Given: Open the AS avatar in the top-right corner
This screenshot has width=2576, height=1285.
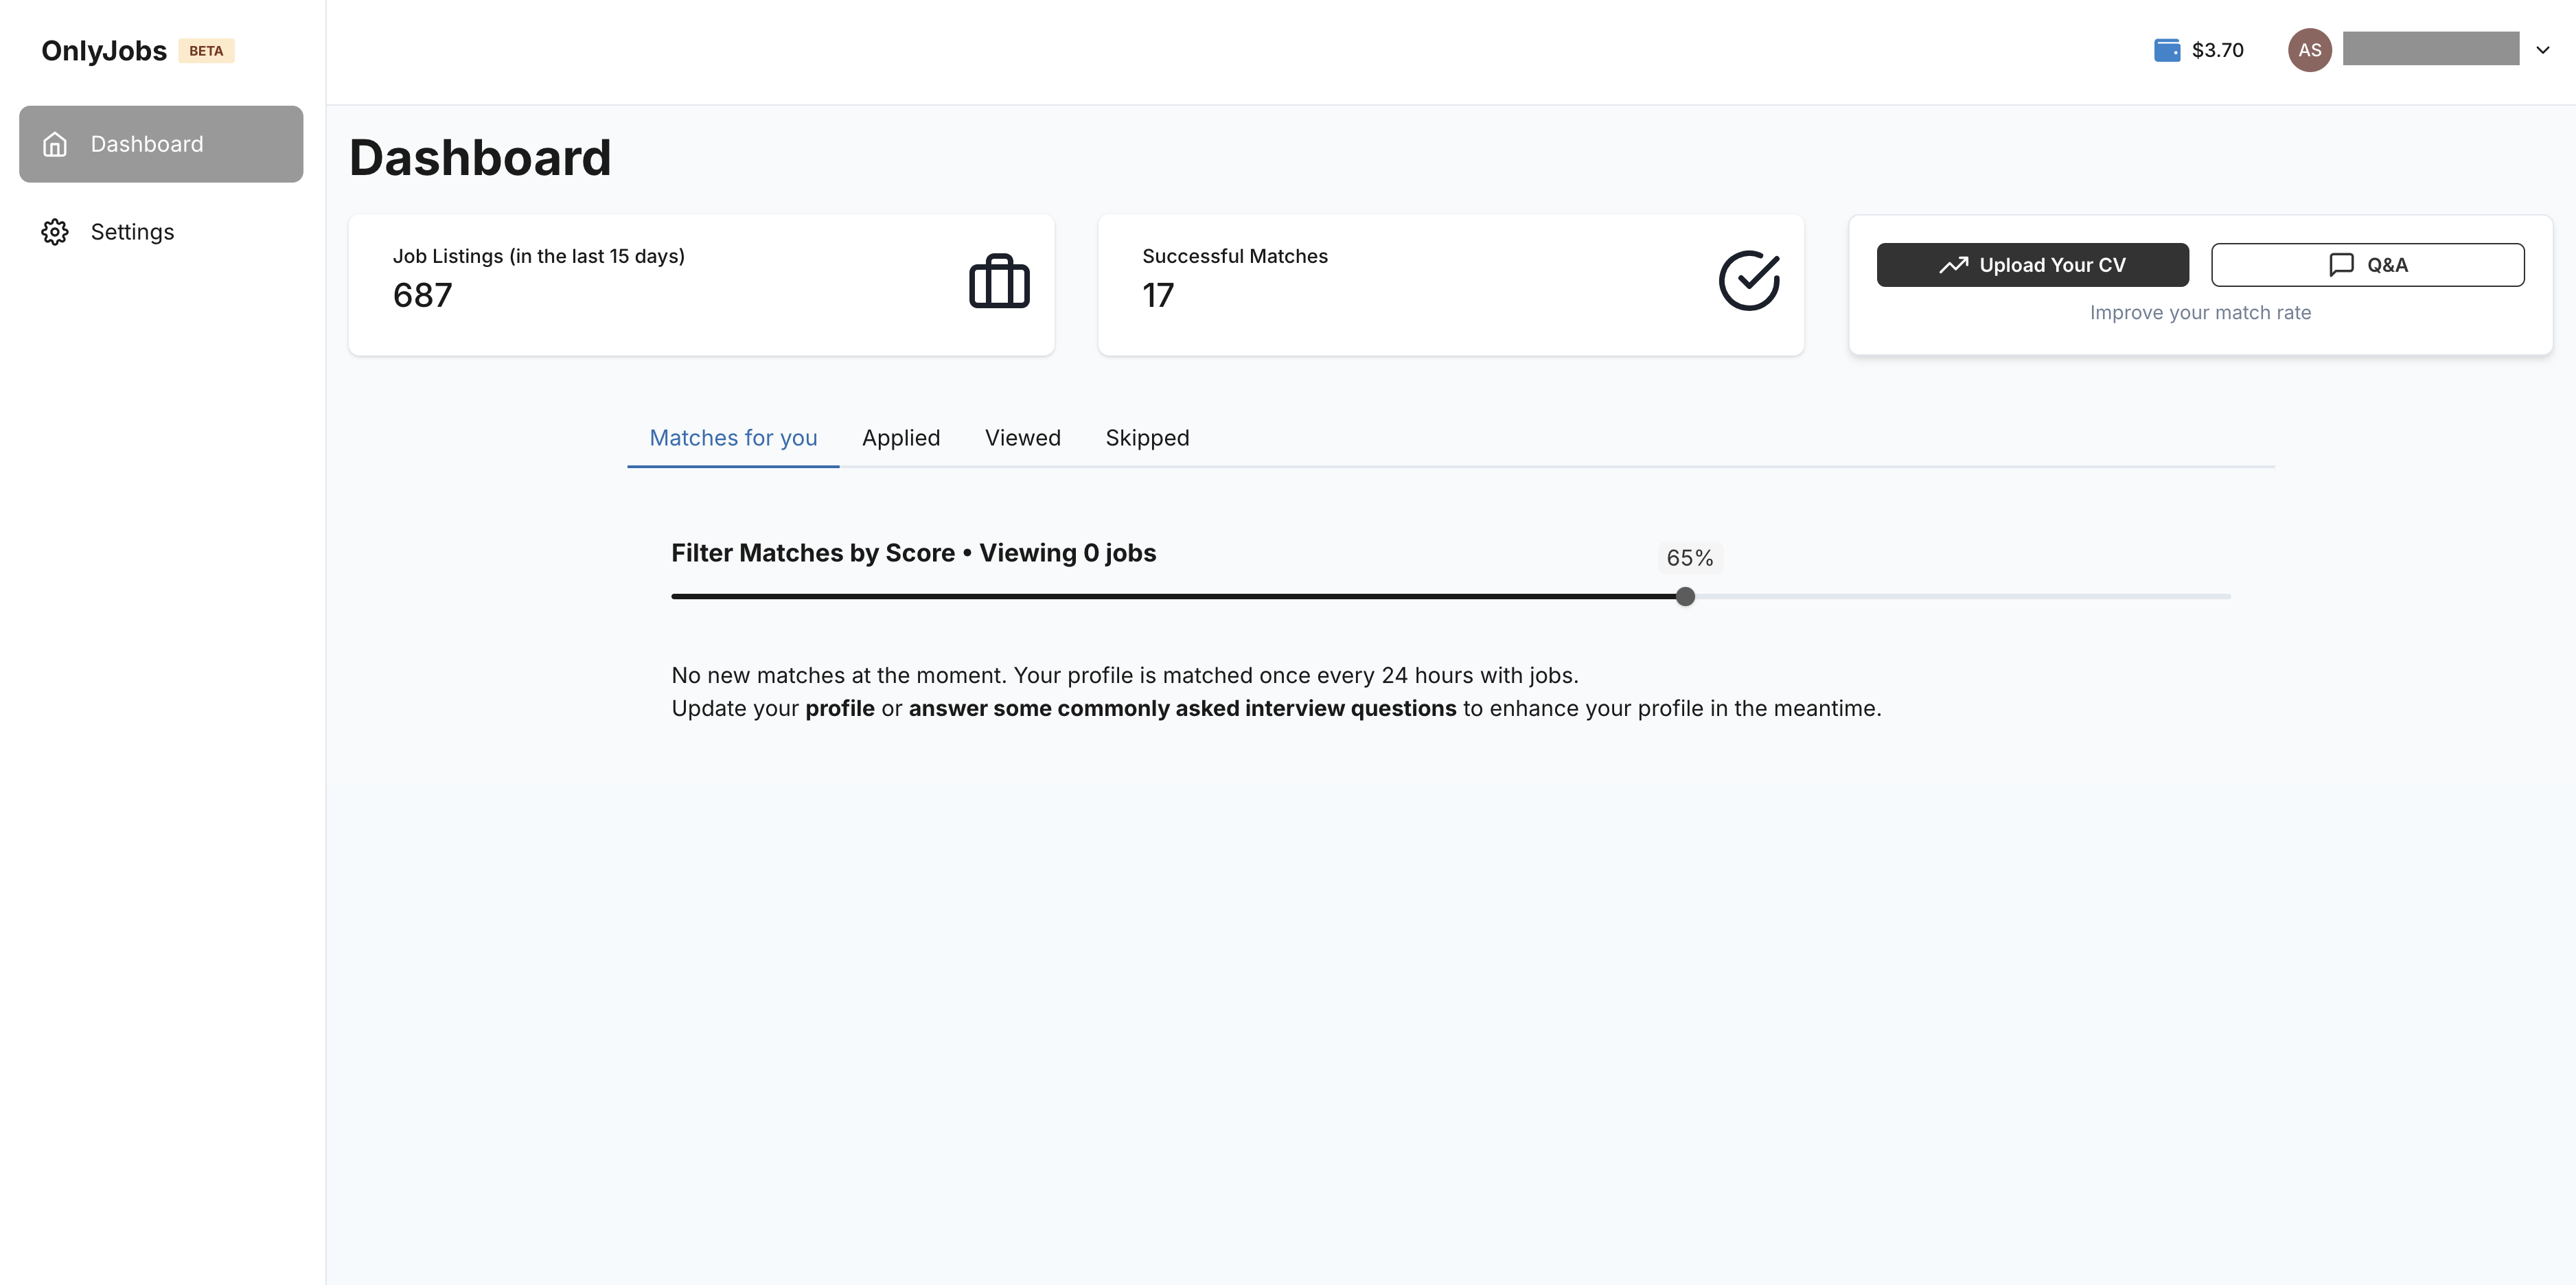Looking at the screenshot, I should (2309, 49).
